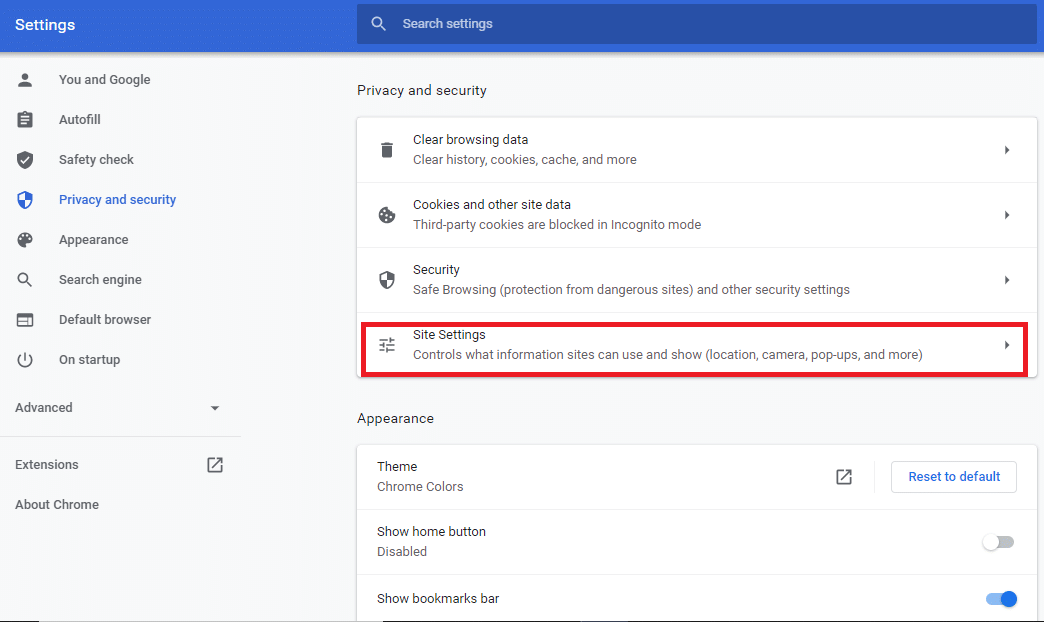Open the Security row chevron
Screen dimensions: 1044x622
click(x=1007, y=280)
